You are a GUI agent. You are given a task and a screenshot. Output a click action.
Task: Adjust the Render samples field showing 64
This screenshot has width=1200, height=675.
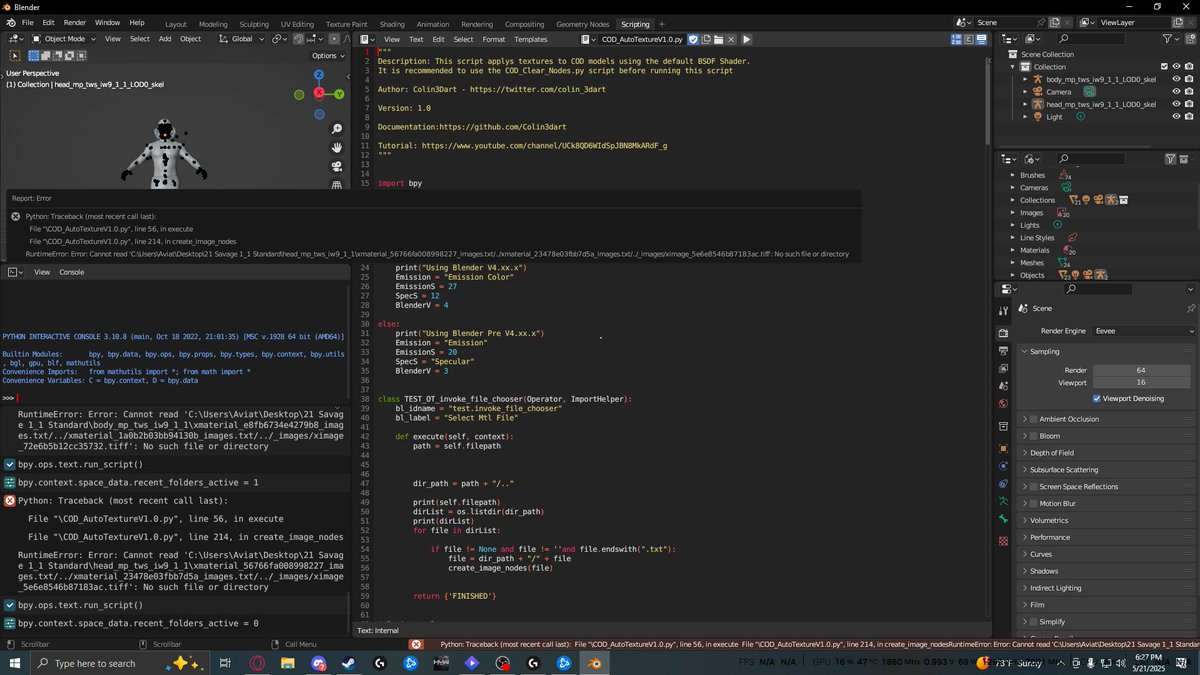(1141, 370)
